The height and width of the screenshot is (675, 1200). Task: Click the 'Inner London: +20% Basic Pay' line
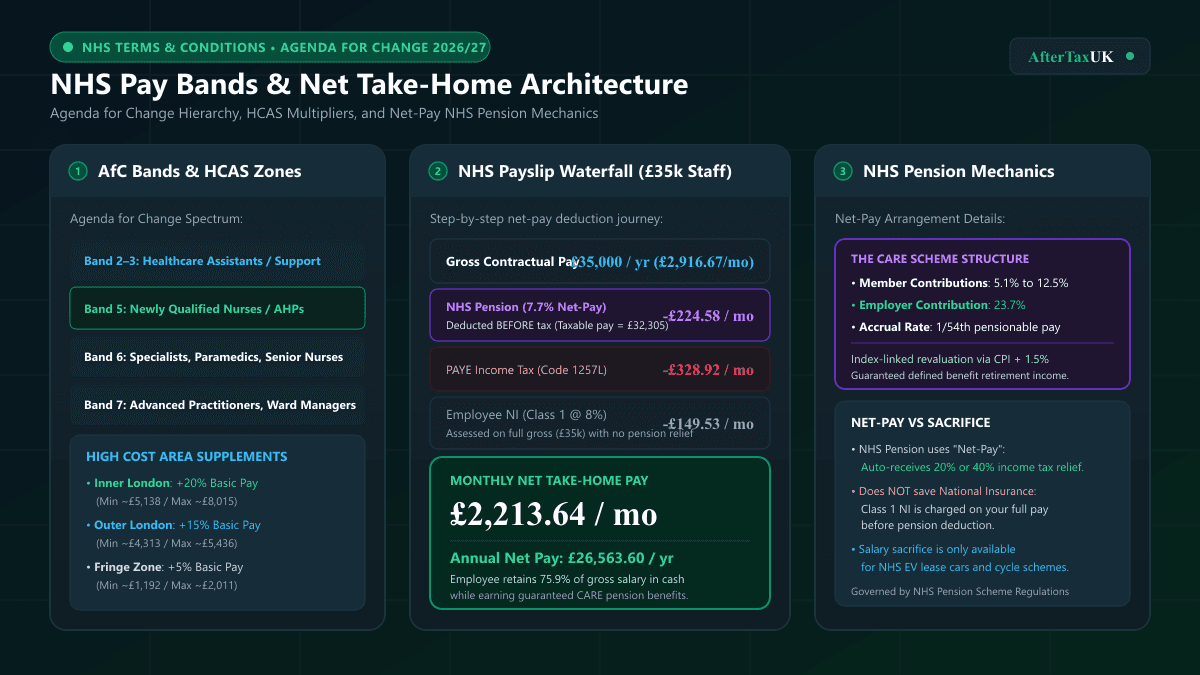[172, 483]
